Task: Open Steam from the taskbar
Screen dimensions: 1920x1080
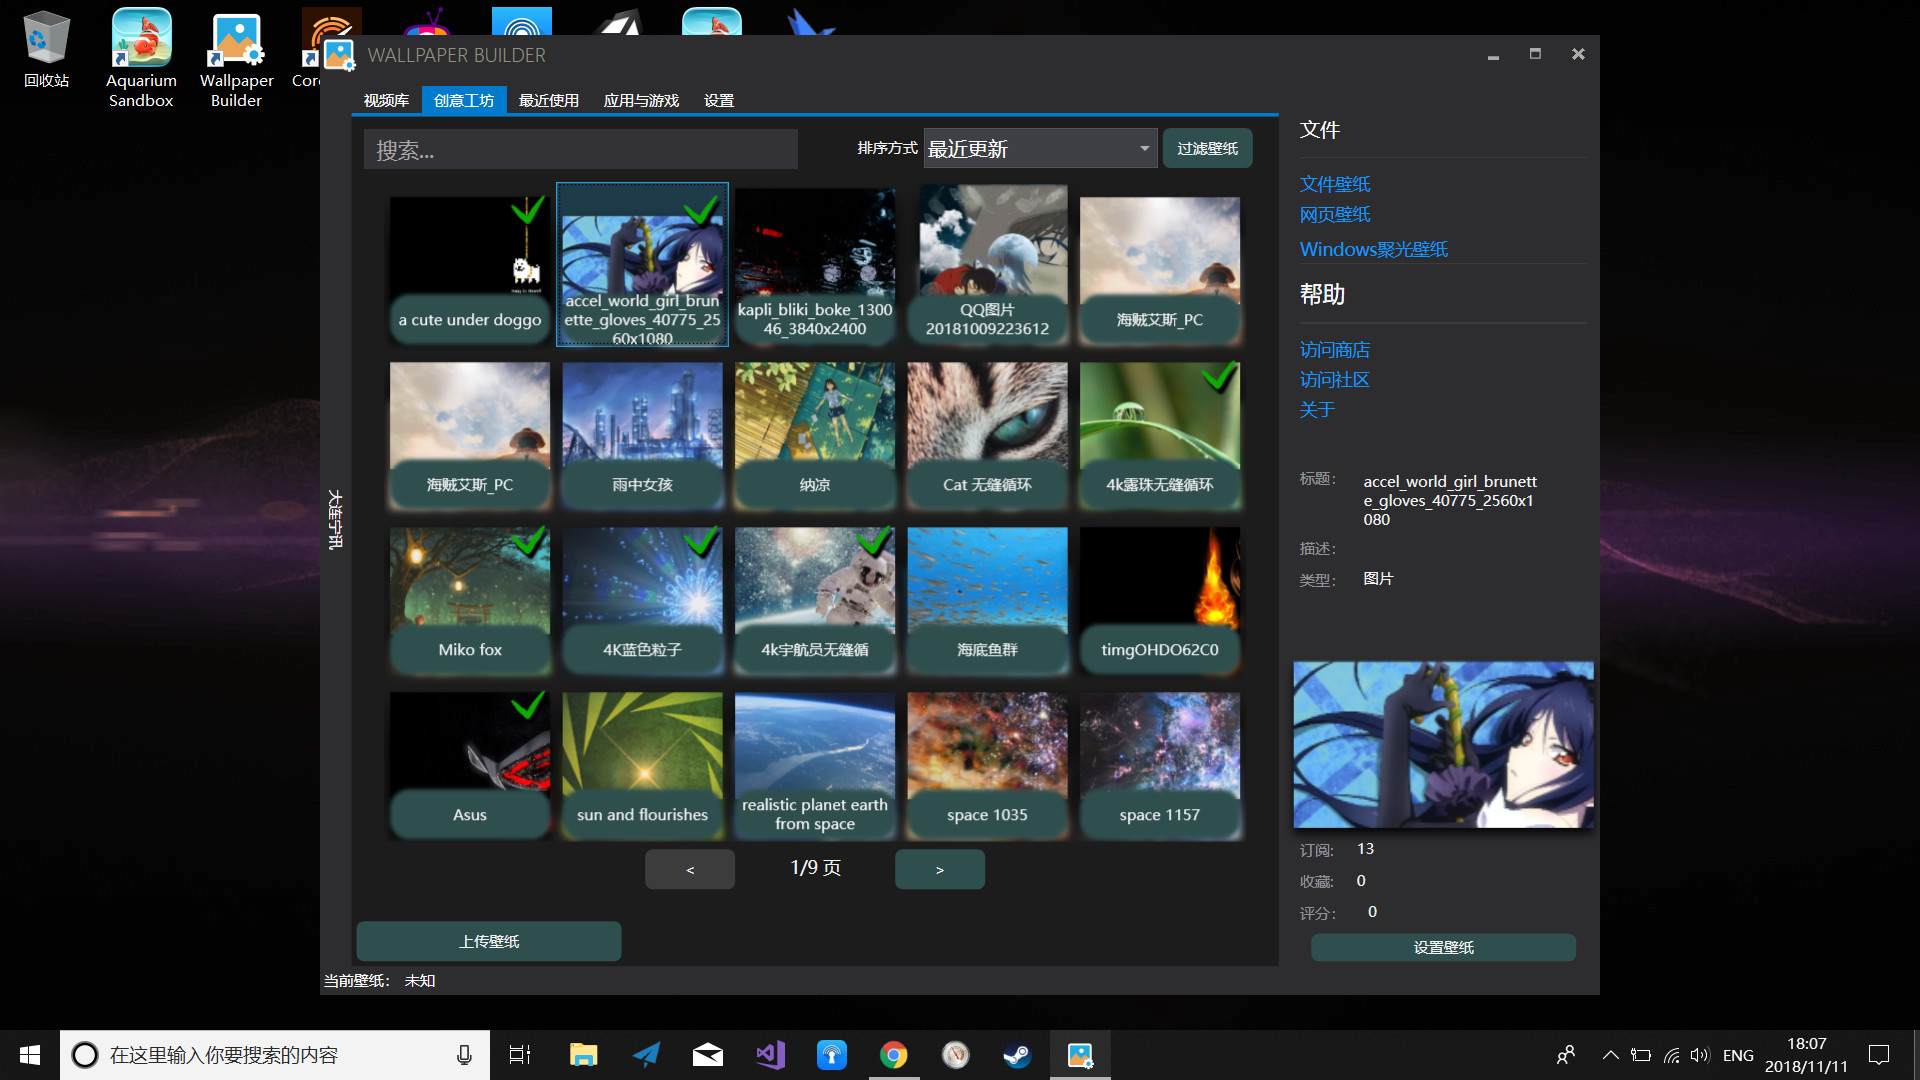Action: pos(1017,1054)
